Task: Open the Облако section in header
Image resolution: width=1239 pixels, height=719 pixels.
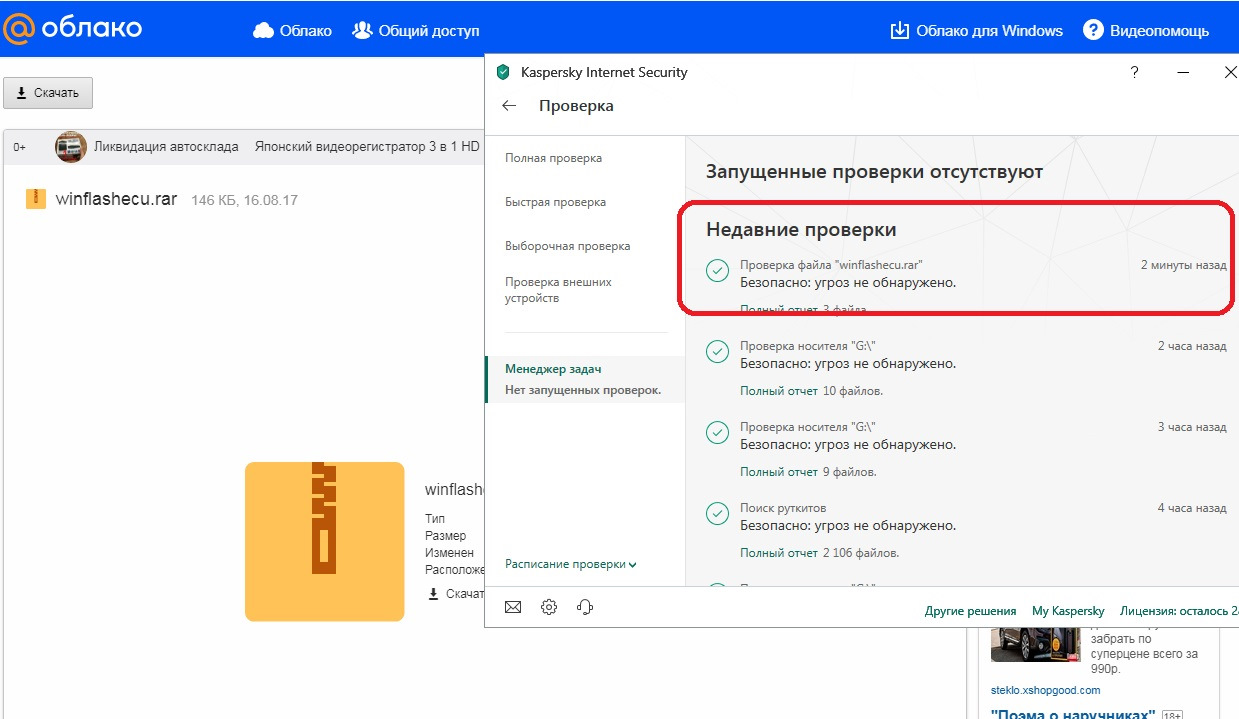Action: [x=292, y=31]
